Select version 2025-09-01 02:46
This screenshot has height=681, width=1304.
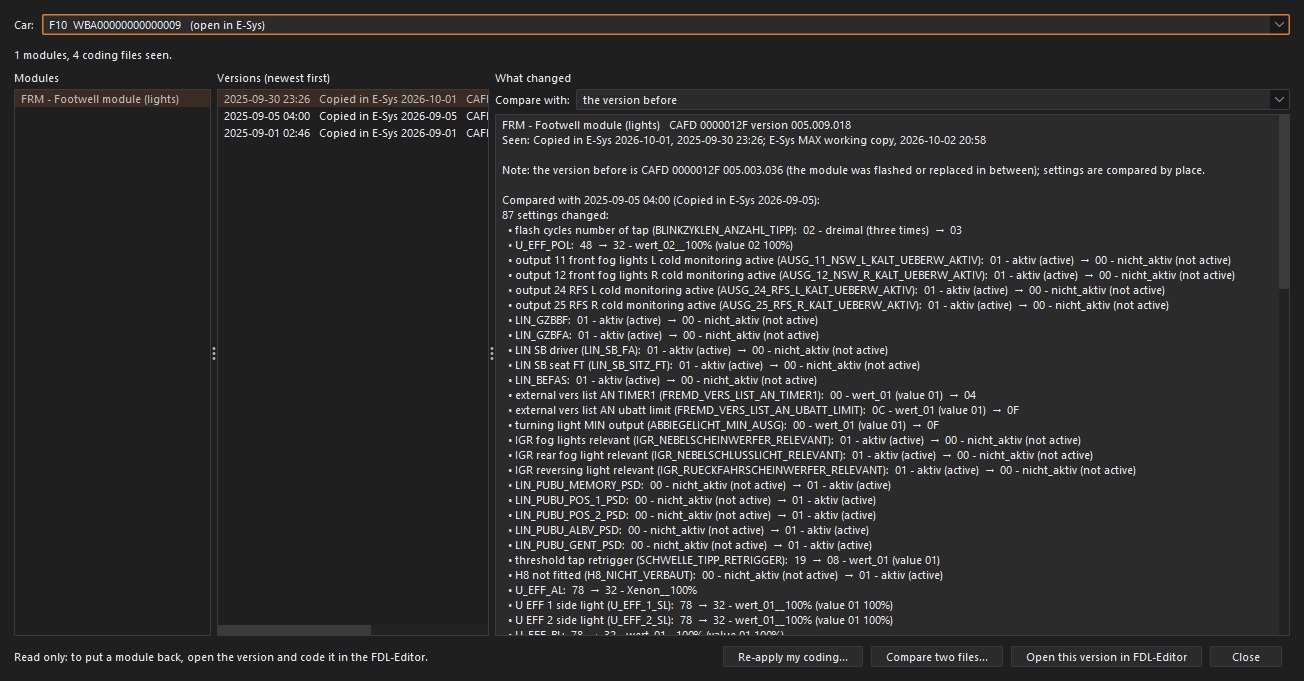pyautogui.click(x=353, y=132)
